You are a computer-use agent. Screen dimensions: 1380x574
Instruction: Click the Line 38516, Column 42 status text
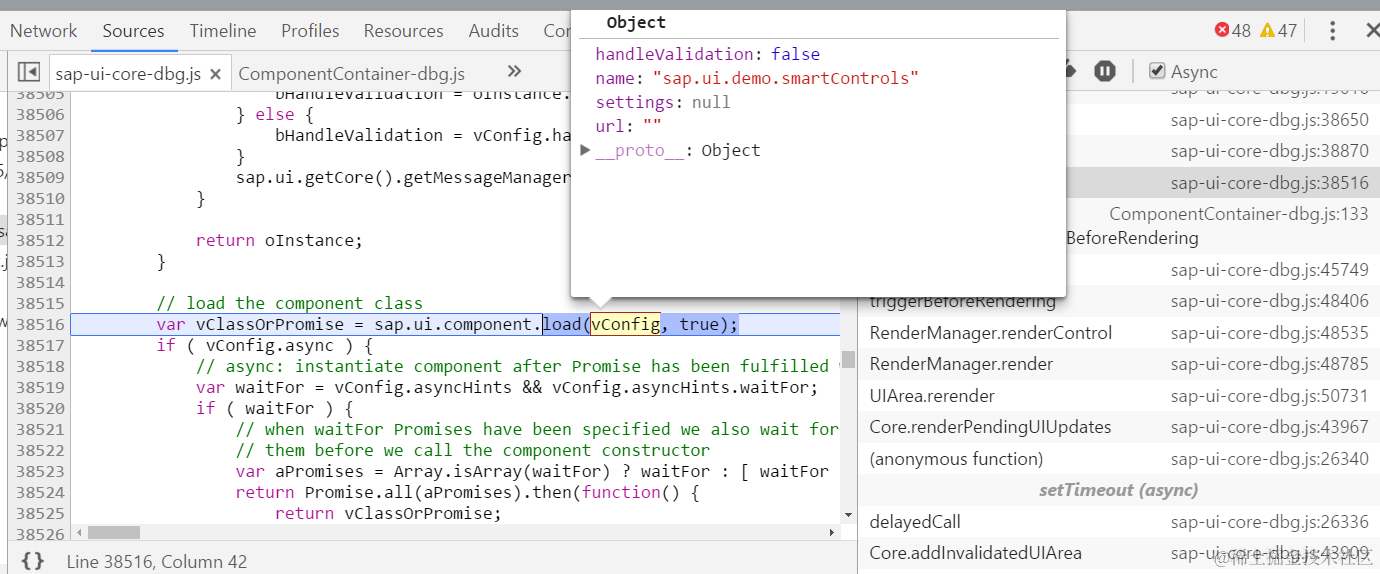156,562
